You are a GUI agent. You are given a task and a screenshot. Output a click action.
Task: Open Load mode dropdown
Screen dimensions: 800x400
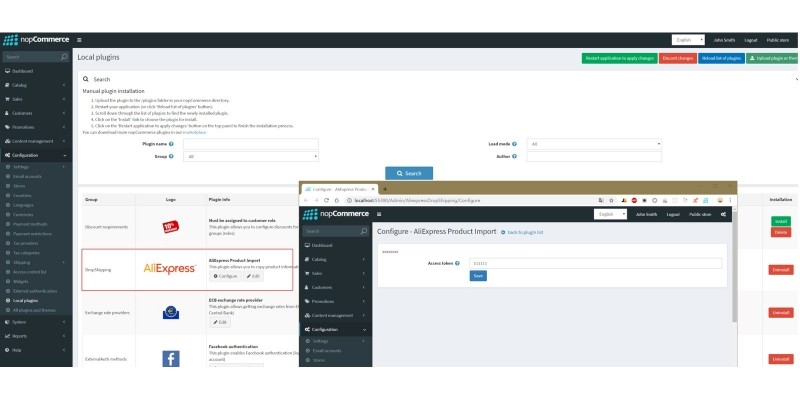point(594,144)
